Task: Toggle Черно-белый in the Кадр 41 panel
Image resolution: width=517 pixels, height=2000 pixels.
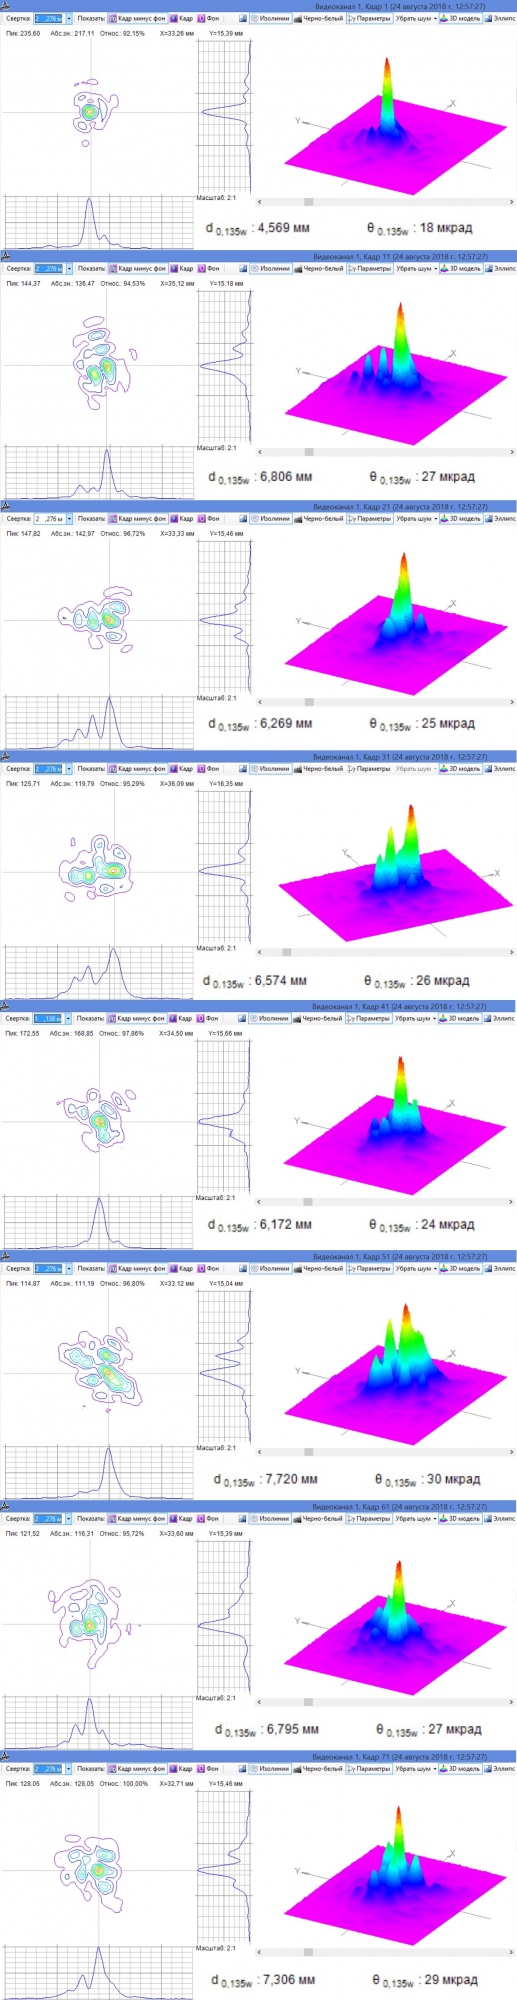Action: tap(318, 1018)
